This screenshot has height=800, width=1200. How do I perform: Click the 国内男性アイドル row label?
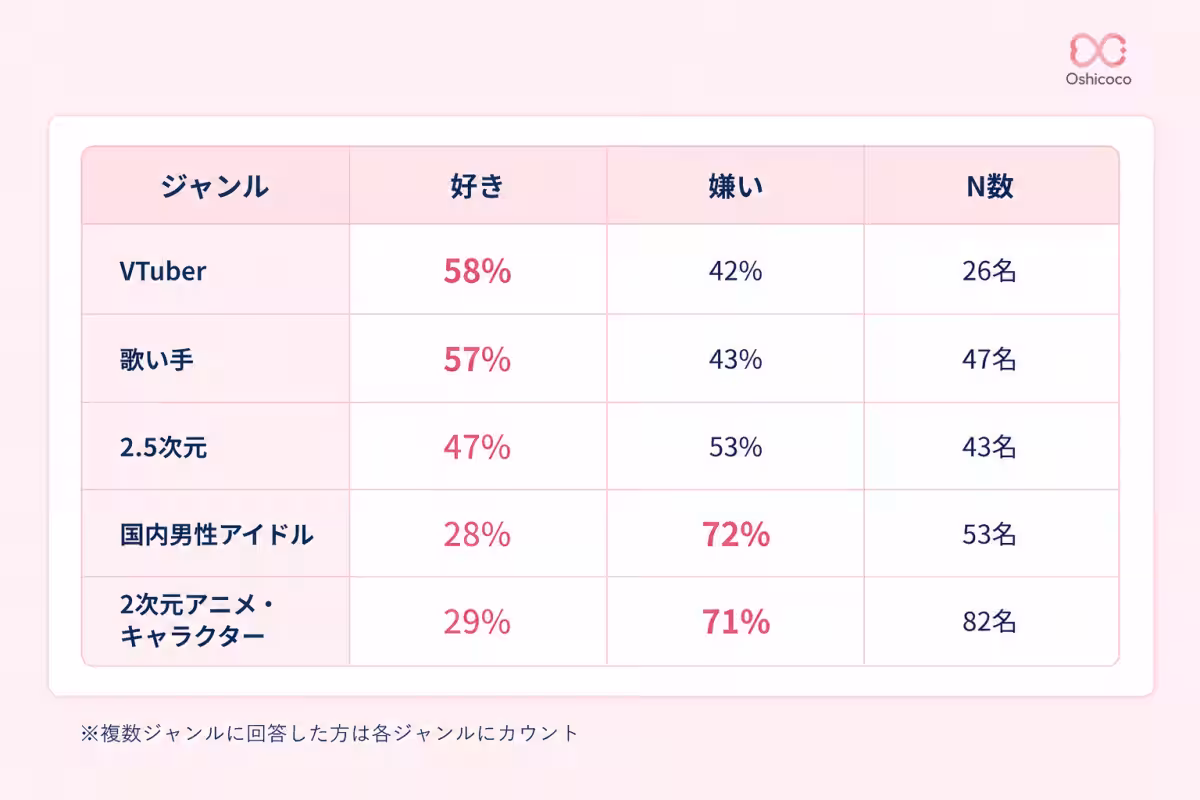coord(216,534)
